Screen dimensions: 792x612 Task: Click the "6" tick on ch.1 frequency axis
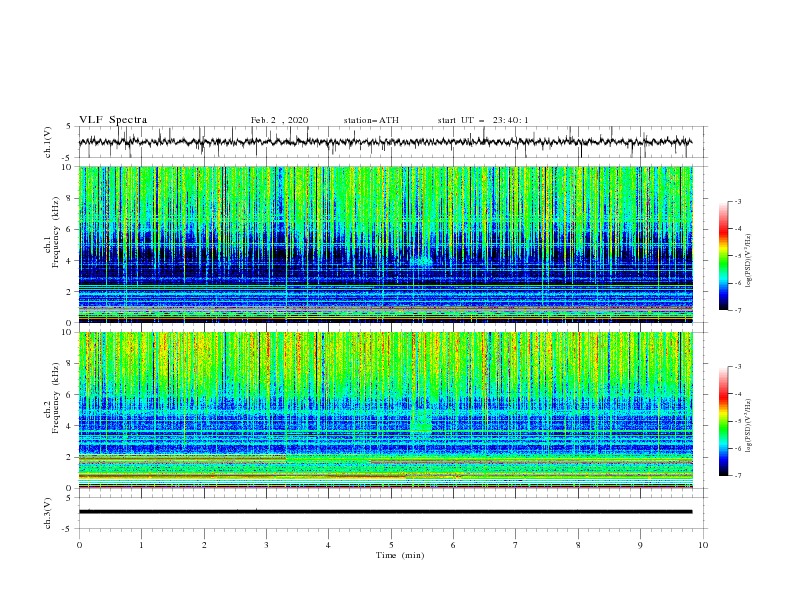pos(70,229)
